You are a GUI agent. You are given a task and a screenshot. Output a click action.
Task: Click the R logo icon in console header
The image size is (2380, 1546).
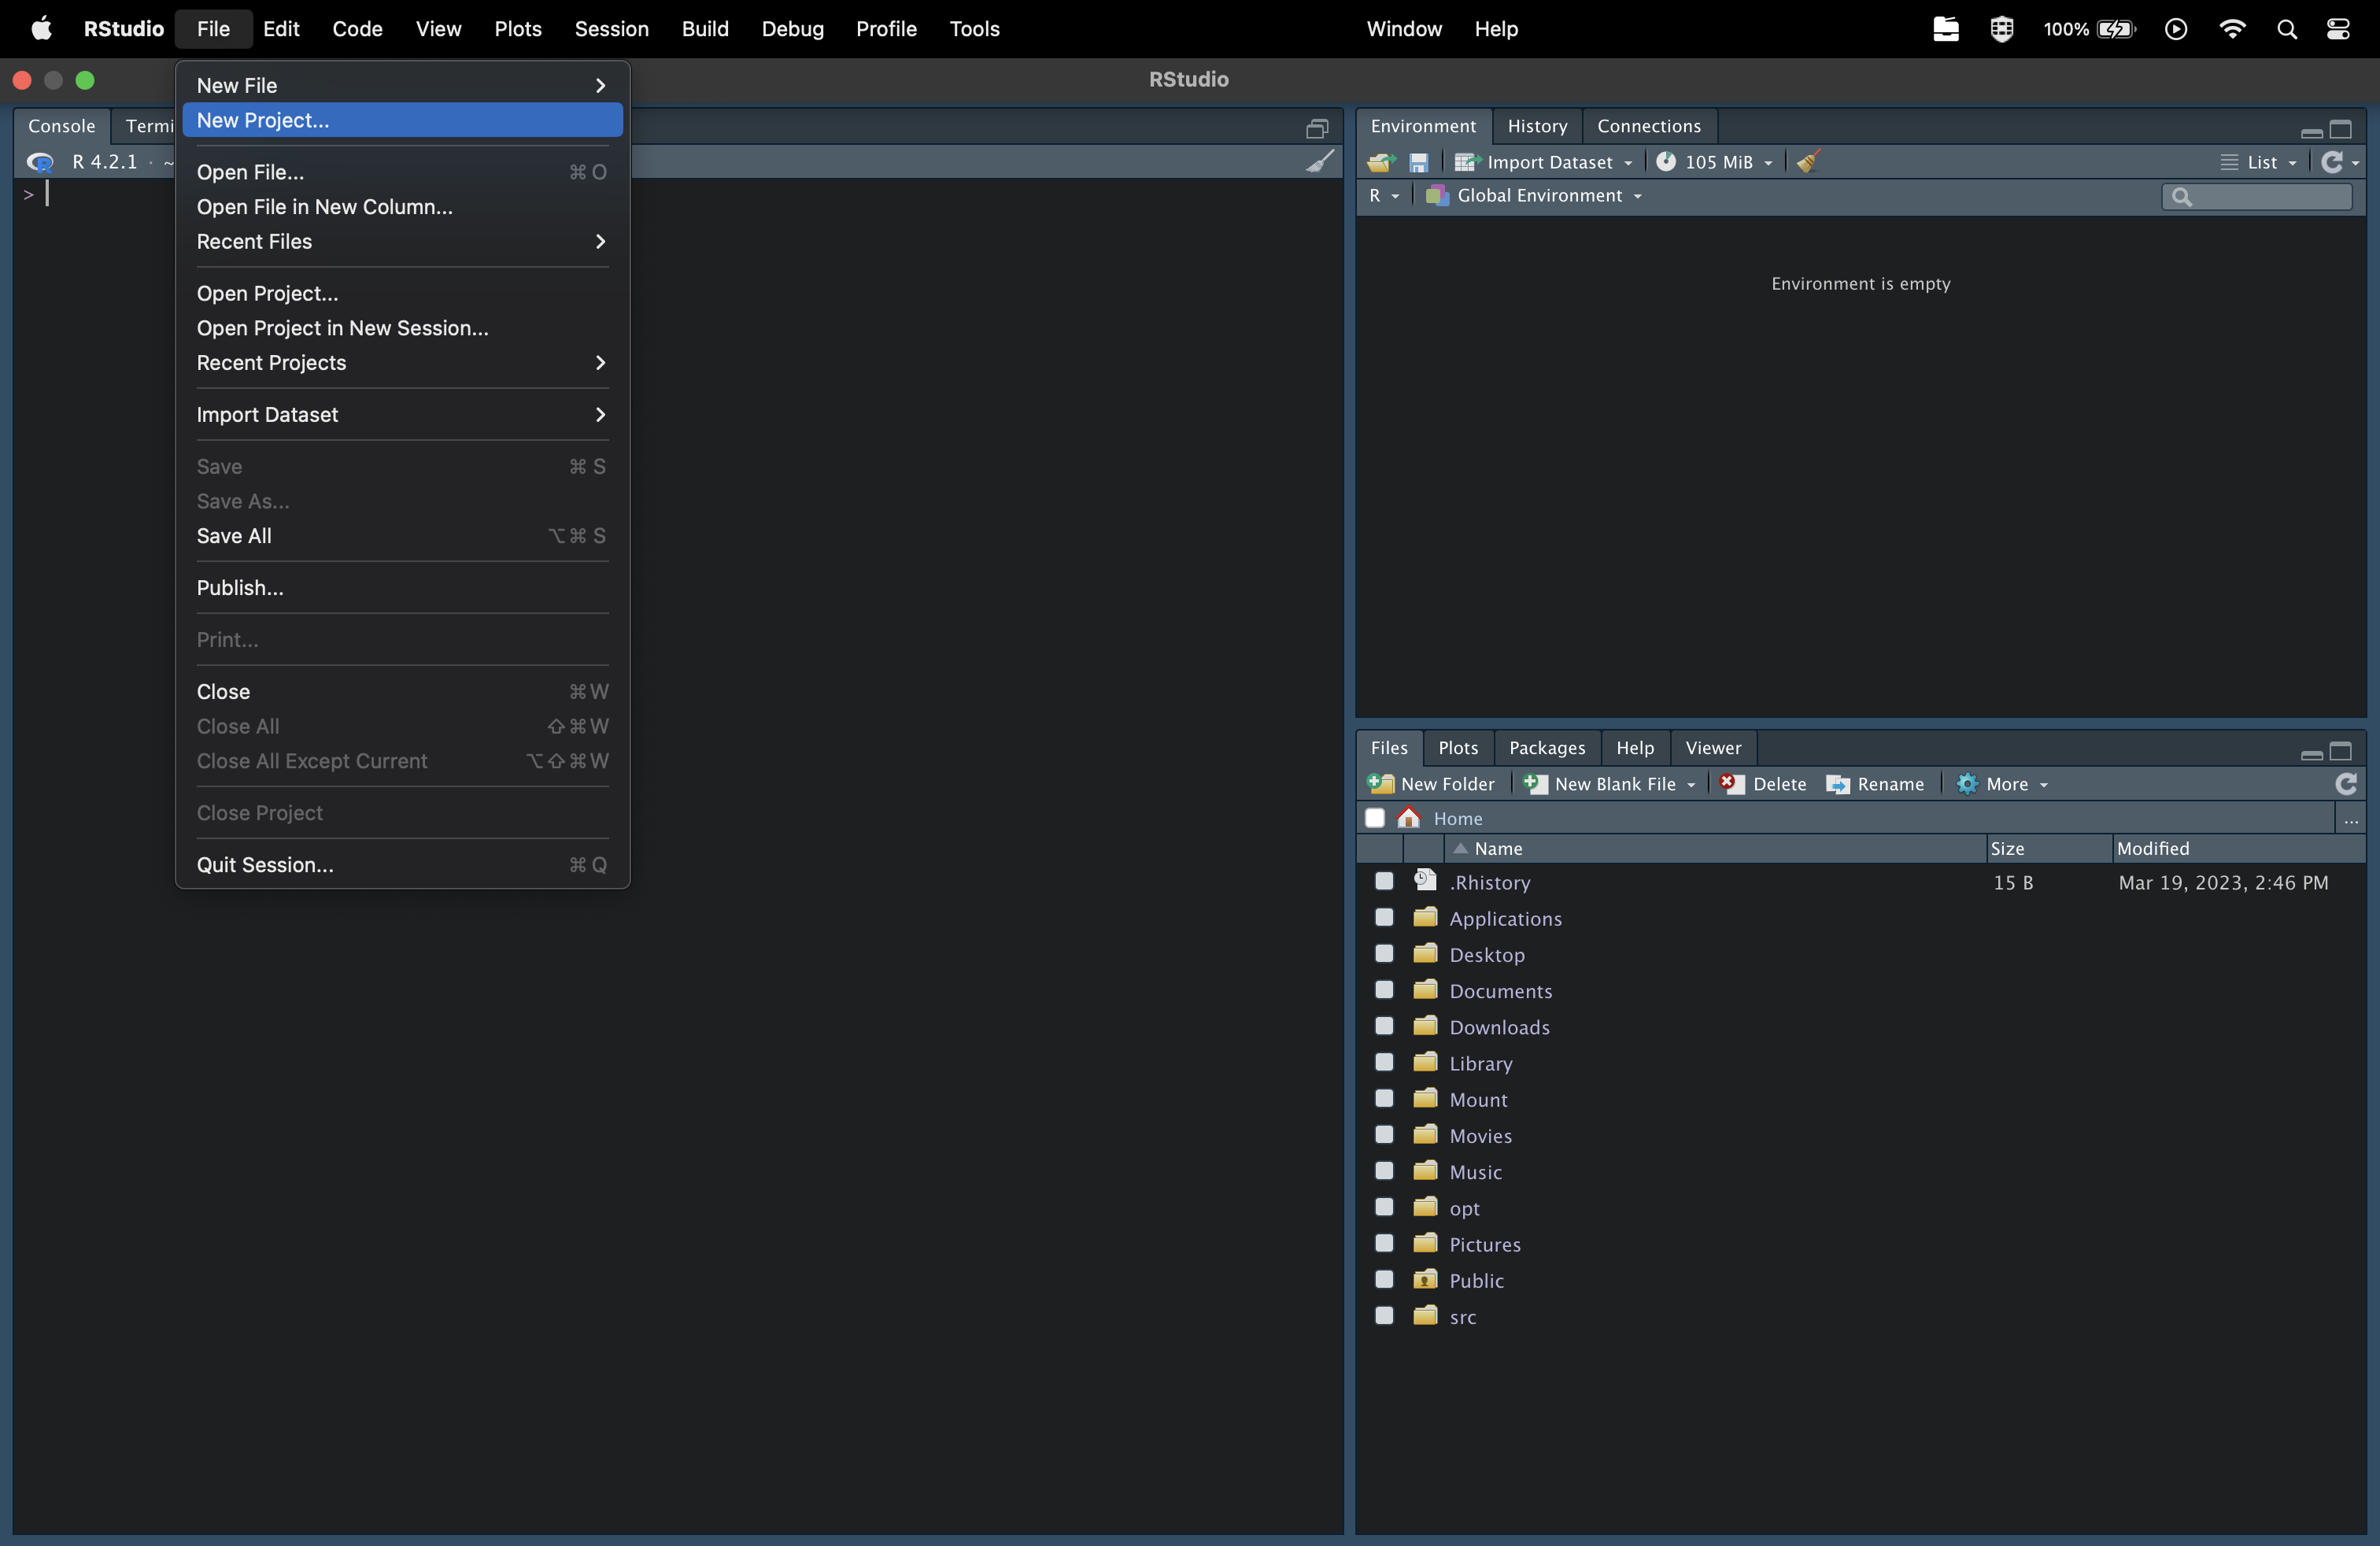40,162
